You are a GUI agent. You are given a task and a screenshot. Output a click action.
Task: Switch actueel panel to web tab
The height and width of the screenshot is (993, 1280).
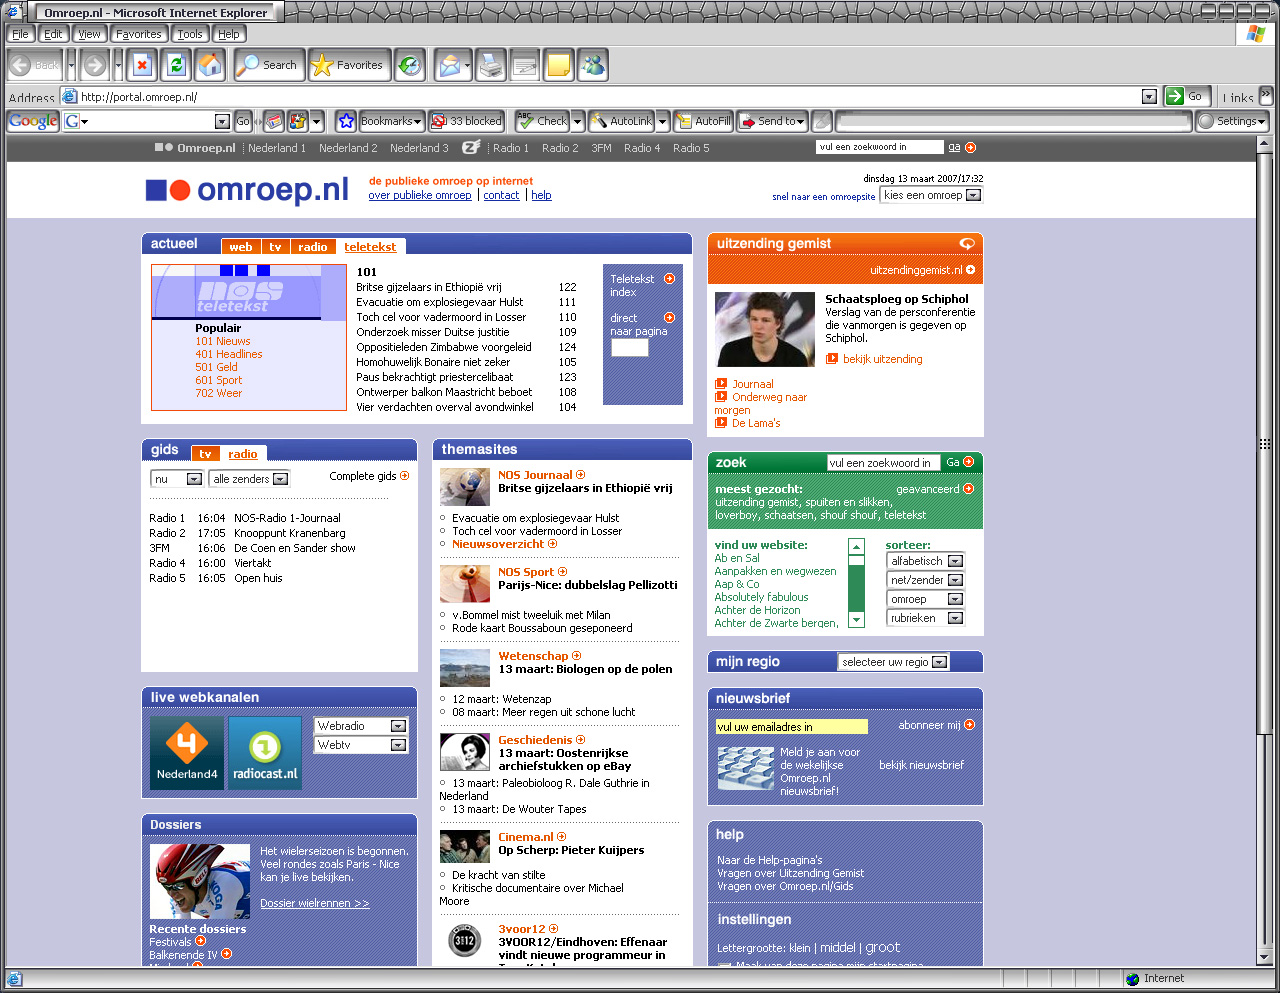[241, 247]
